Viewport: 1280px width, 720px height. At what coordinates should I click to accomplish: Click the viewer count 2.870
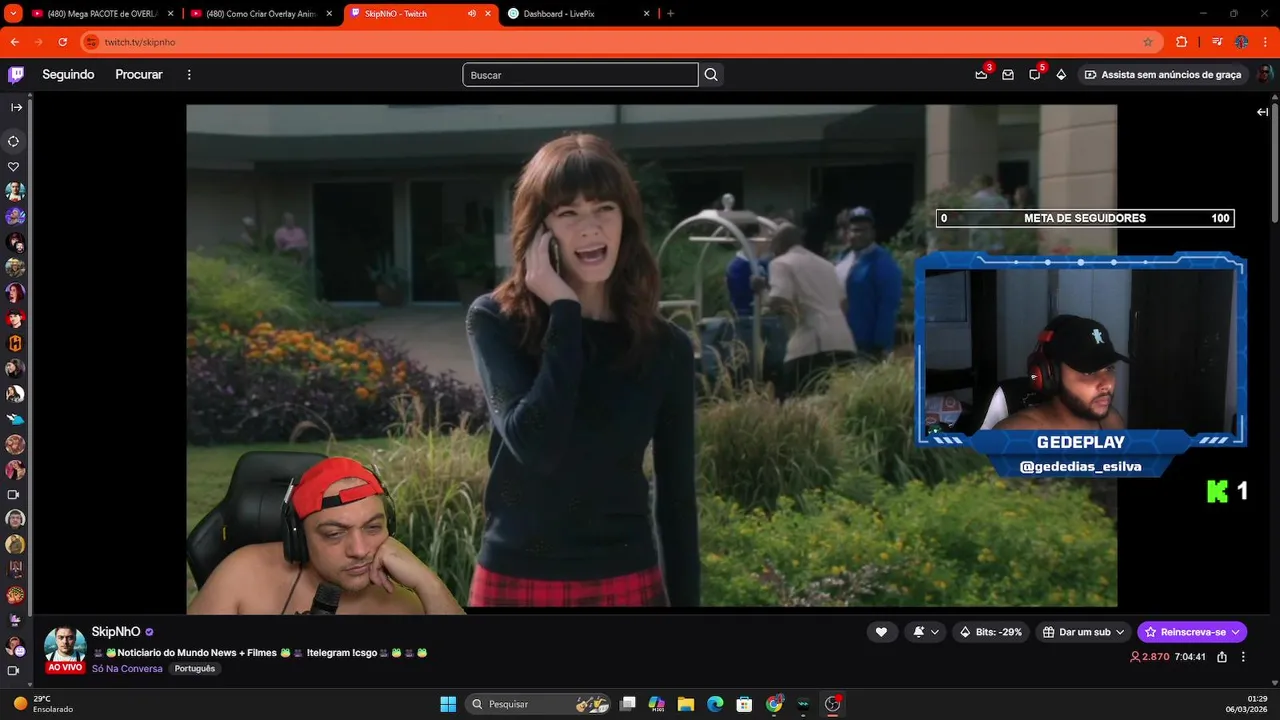[1149, 657]
